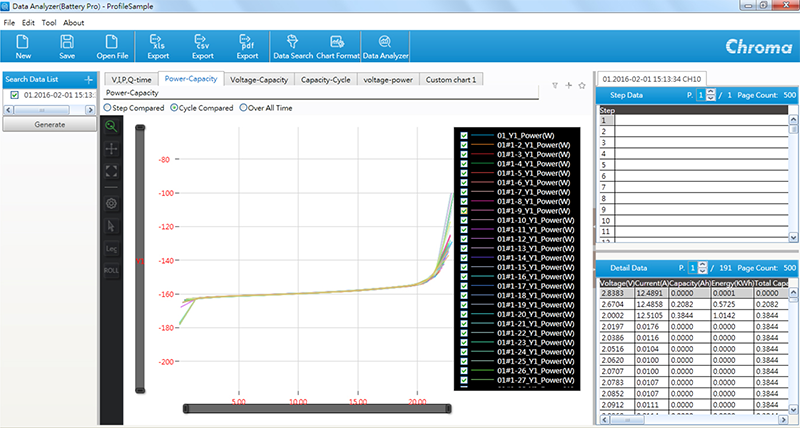Toggle the 01.2016-02-01 data list checkbox
The height and width of the screenshot is (428, 800).
[x=14, y=95]
